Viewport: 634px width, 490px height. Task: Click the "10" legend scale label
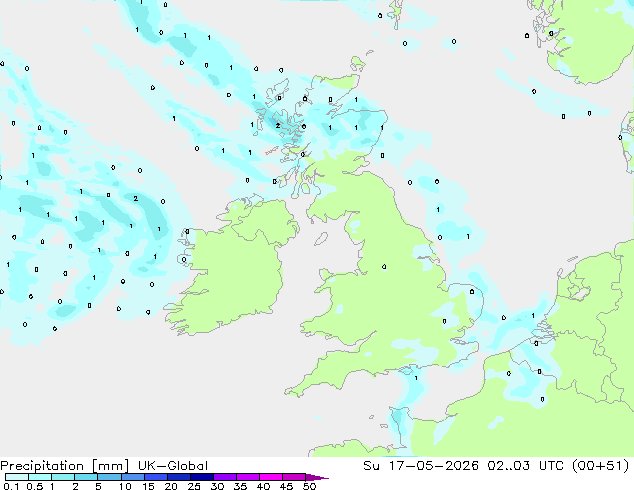125,486
